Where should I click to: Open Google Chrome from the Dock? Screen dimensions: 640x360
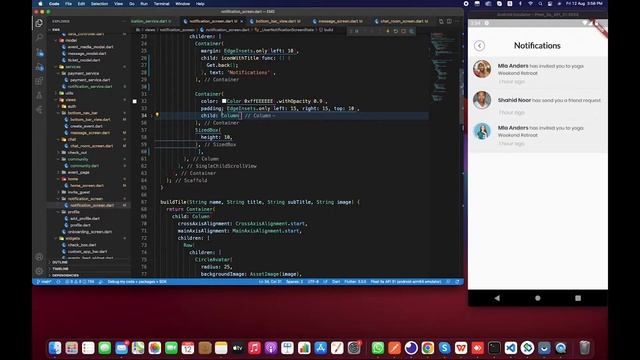click(428, 348)
